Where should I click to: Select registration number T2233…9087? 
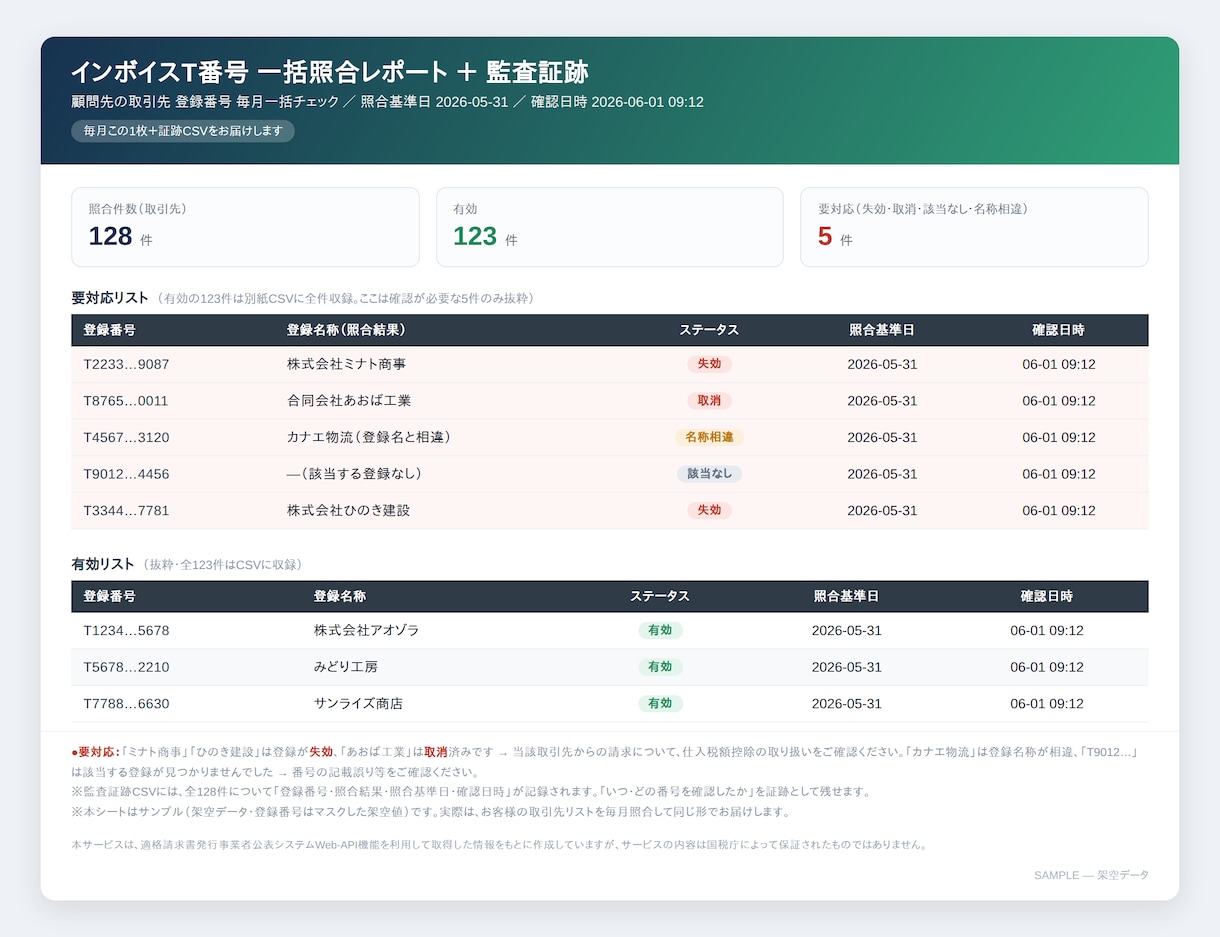pos(126,364)
